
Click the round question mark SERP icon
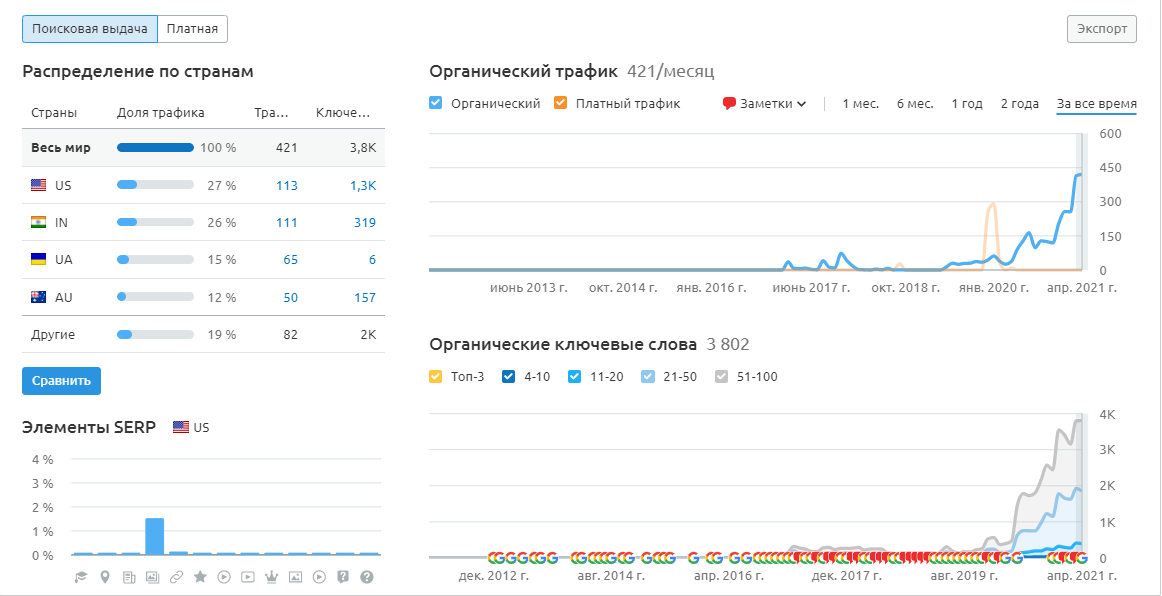[x=367, y=577]
